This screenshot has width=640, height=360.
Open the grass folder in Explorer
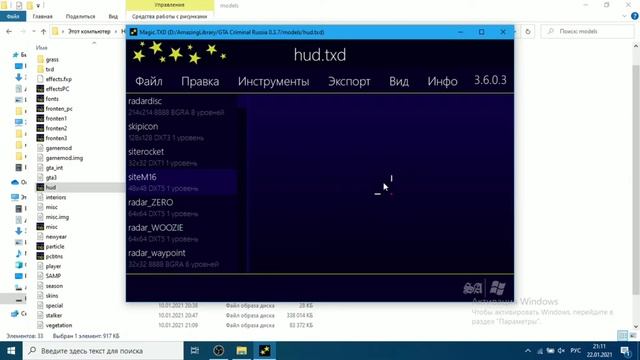[x=52, y=60]
